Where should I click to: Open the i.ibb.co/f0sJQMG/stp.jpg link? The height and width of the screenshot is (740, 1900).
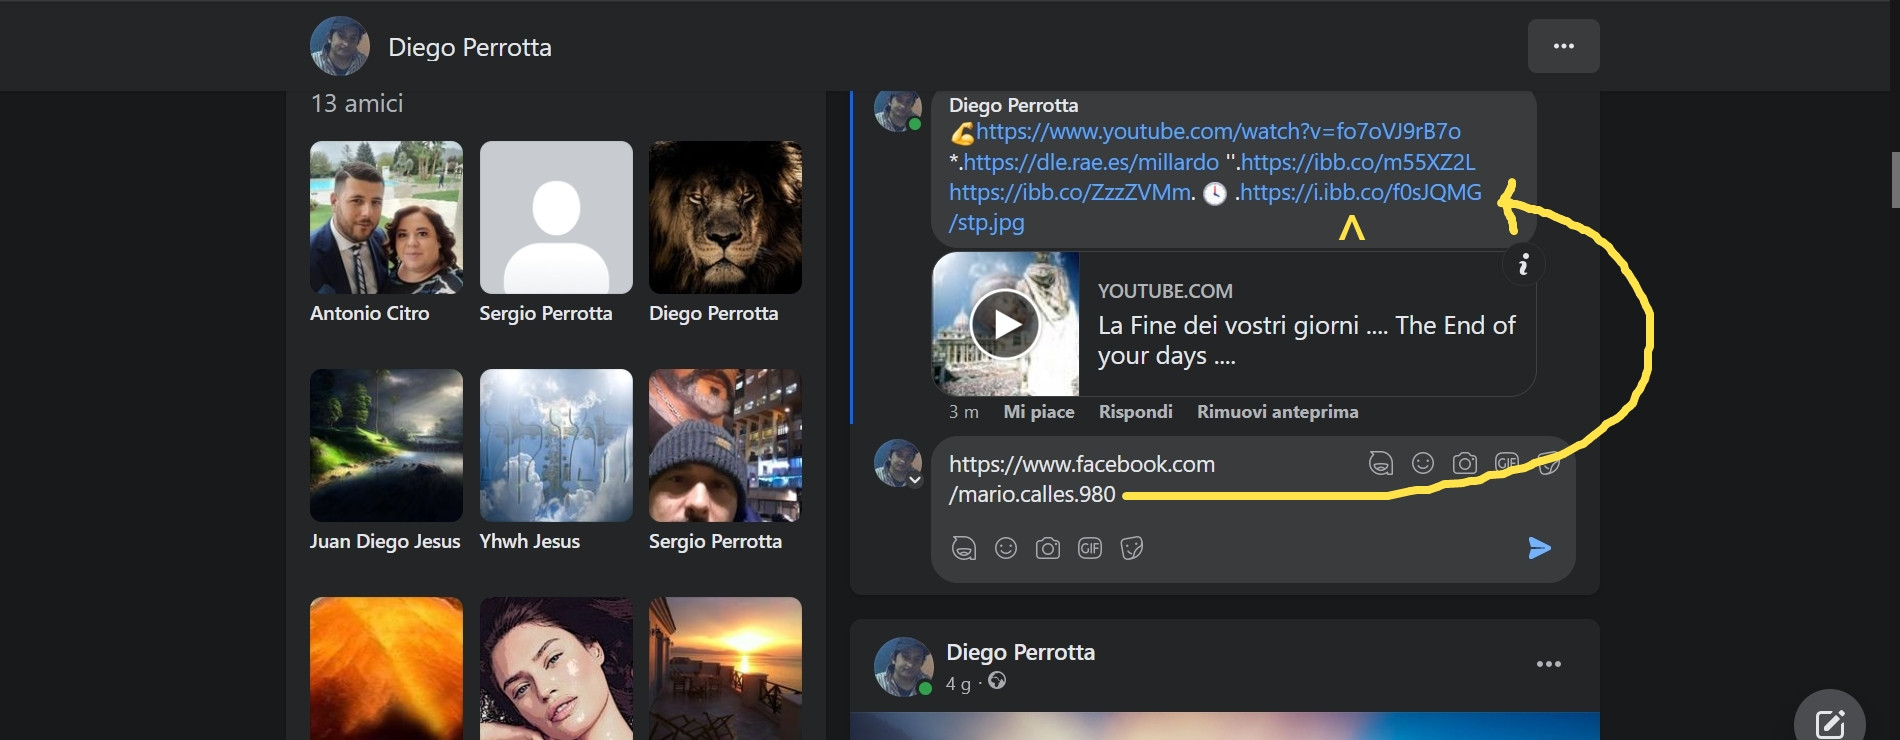[1360, 192]
